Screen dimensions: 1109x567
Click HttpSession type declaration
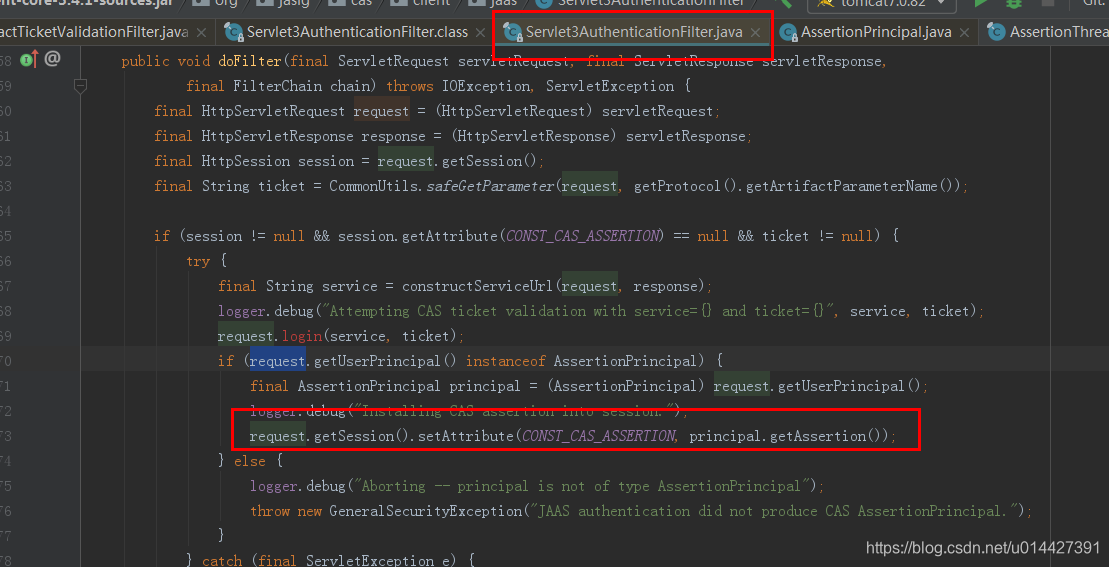click(x=246, y=161)
